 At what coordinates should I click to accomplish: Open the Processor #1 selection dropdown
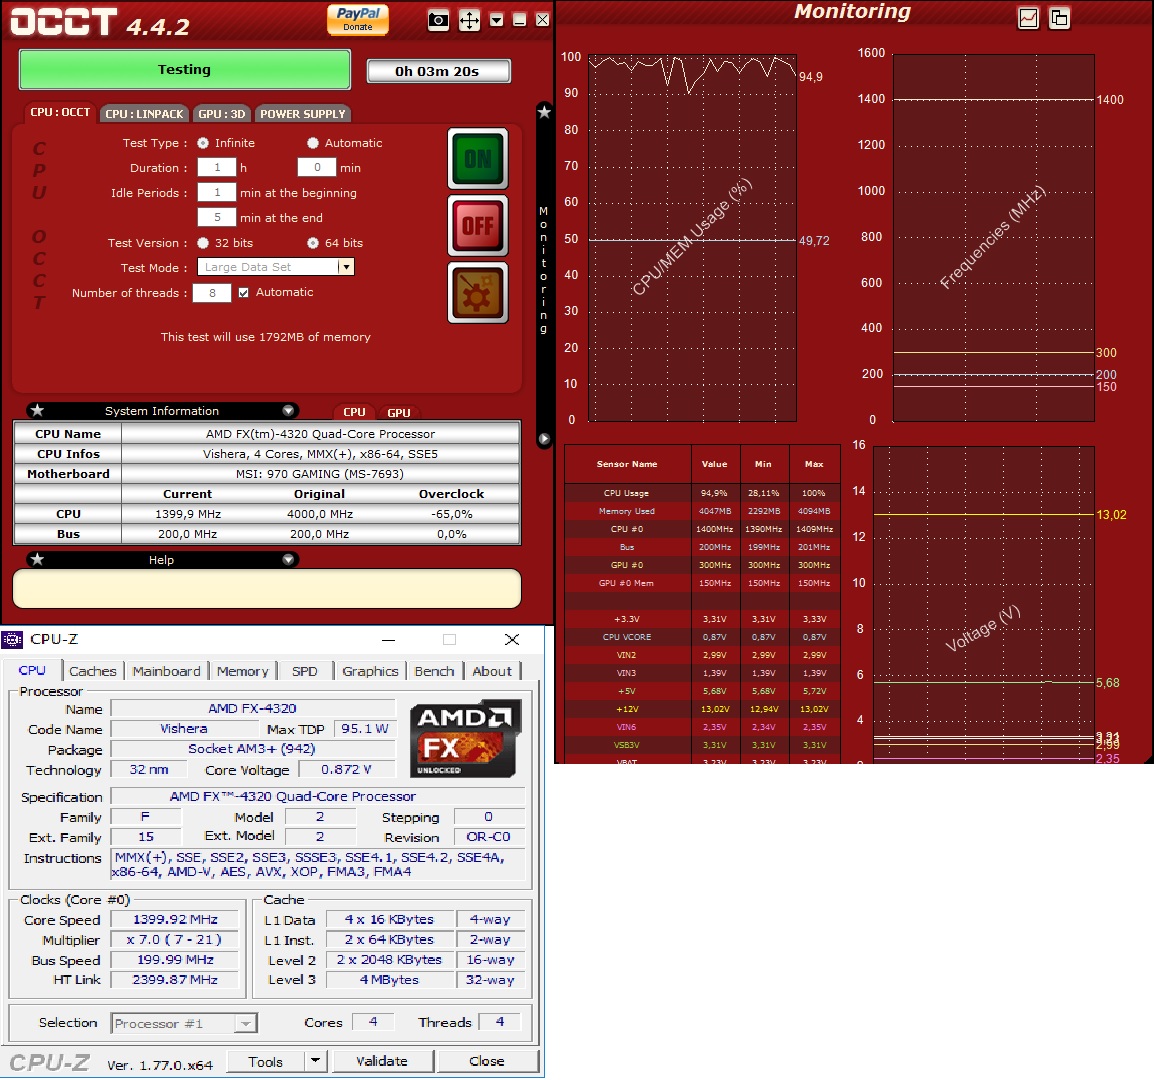pyautogui.click(x=246, y=1023)
